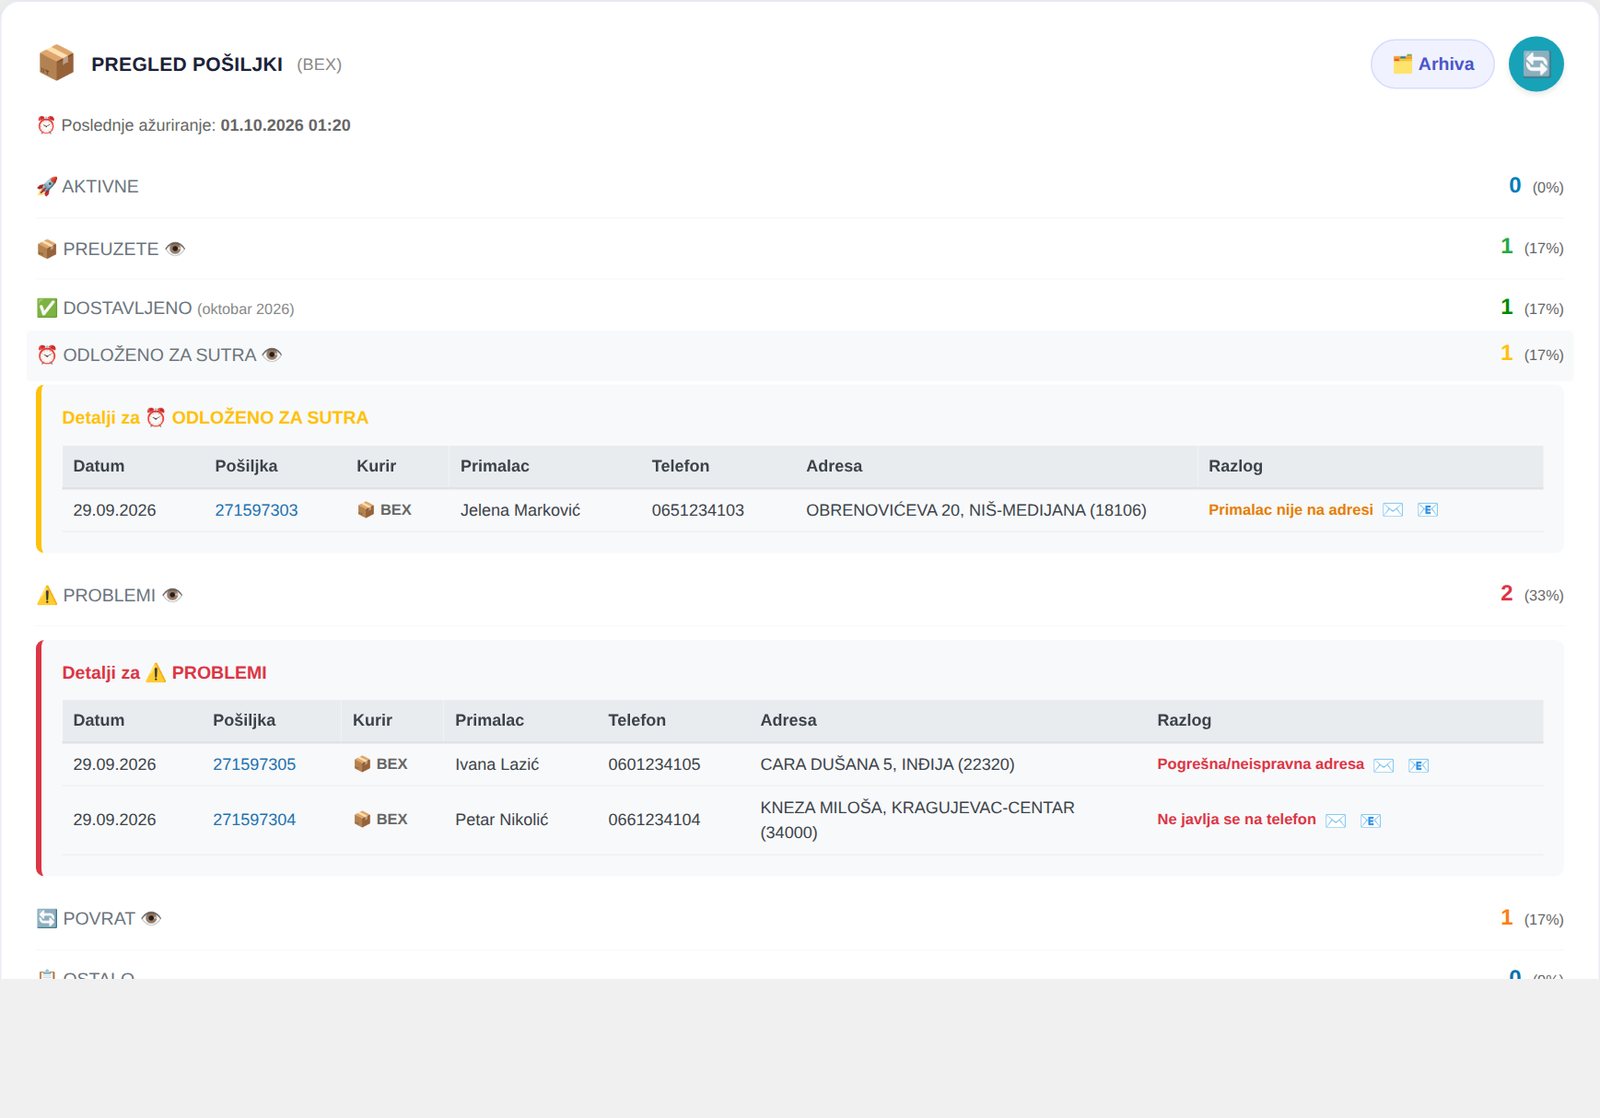
Task: Click the BEX courier icon in Jelena Marković row
Action: tap(365, 510)
